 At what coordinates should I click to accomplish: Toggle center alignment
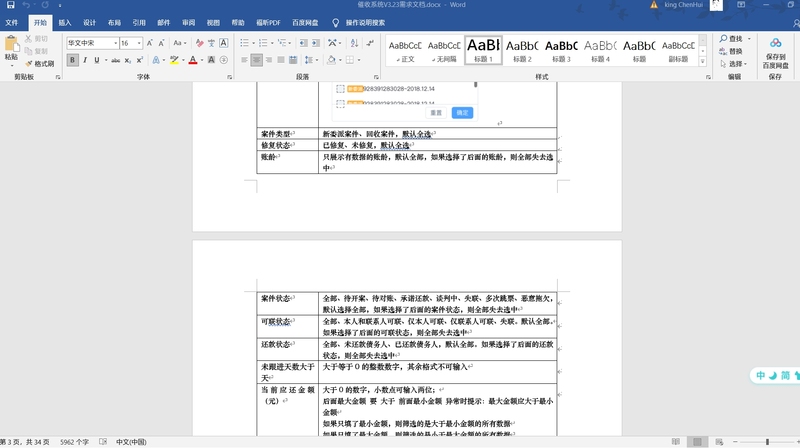(x=257, y=60)
